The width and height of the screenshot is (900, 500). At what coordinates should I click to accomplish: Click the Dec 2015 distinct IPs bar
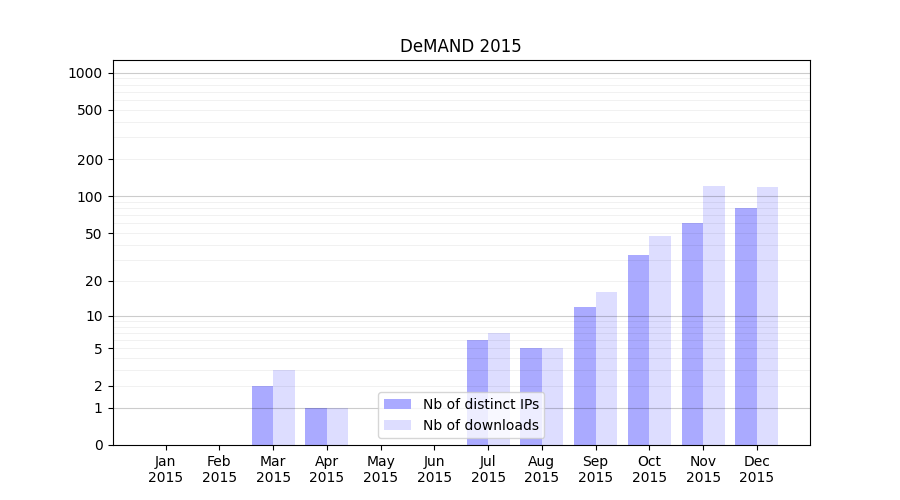746,326
